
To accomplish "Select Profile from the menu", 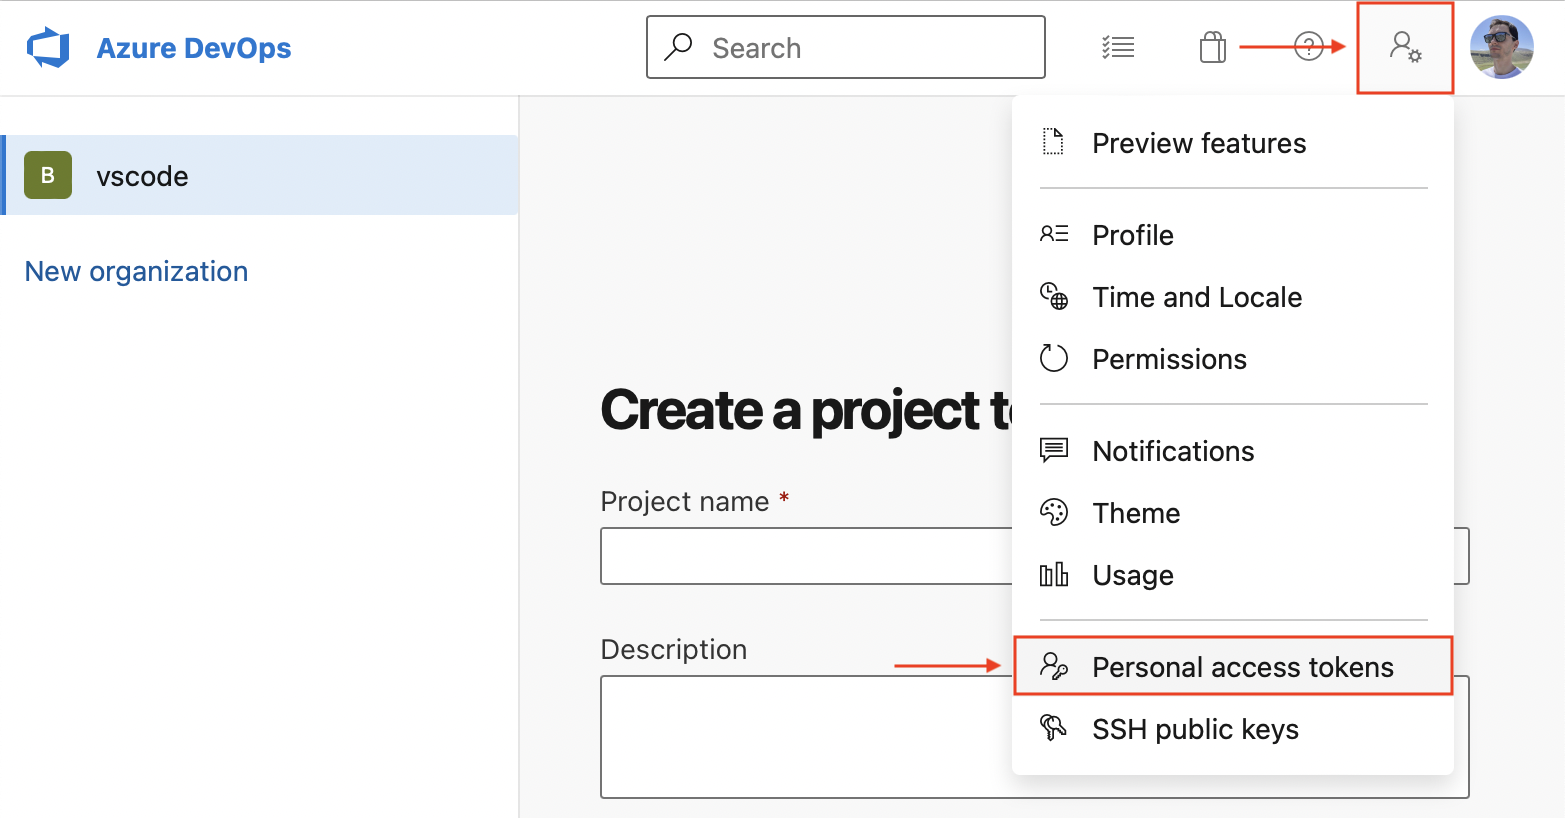I will point(1132,234).
